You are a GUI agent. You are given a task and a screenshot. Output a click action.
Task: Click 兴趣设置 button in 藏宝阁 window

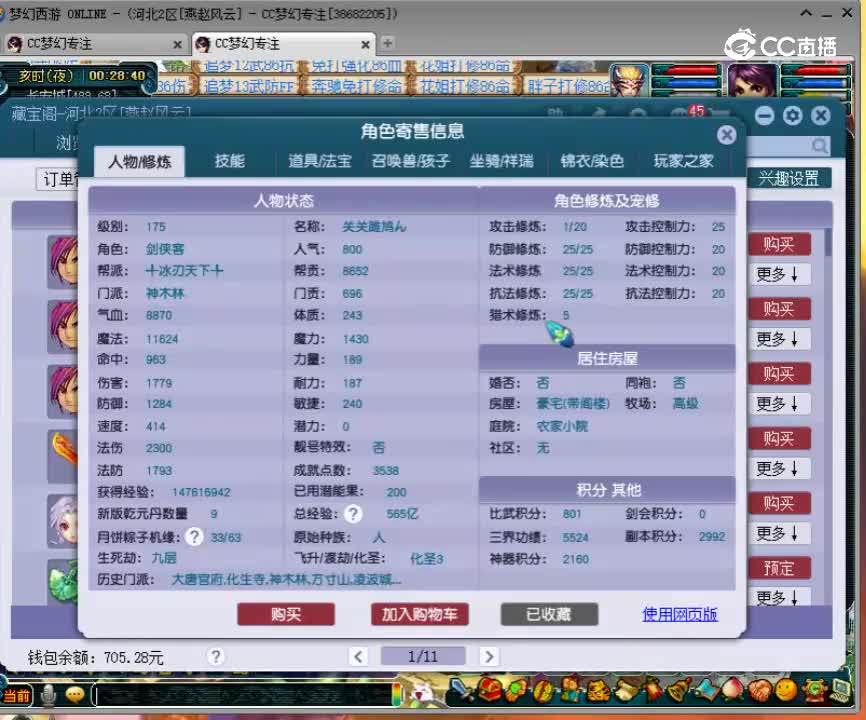click(x=788, y=178)
